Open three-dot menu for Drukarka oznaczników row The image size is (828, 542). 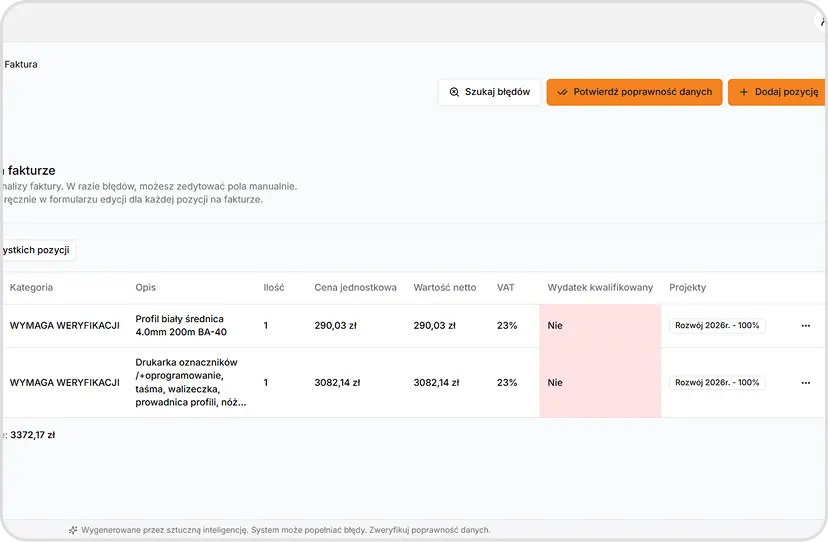click(x=805, y=383)
